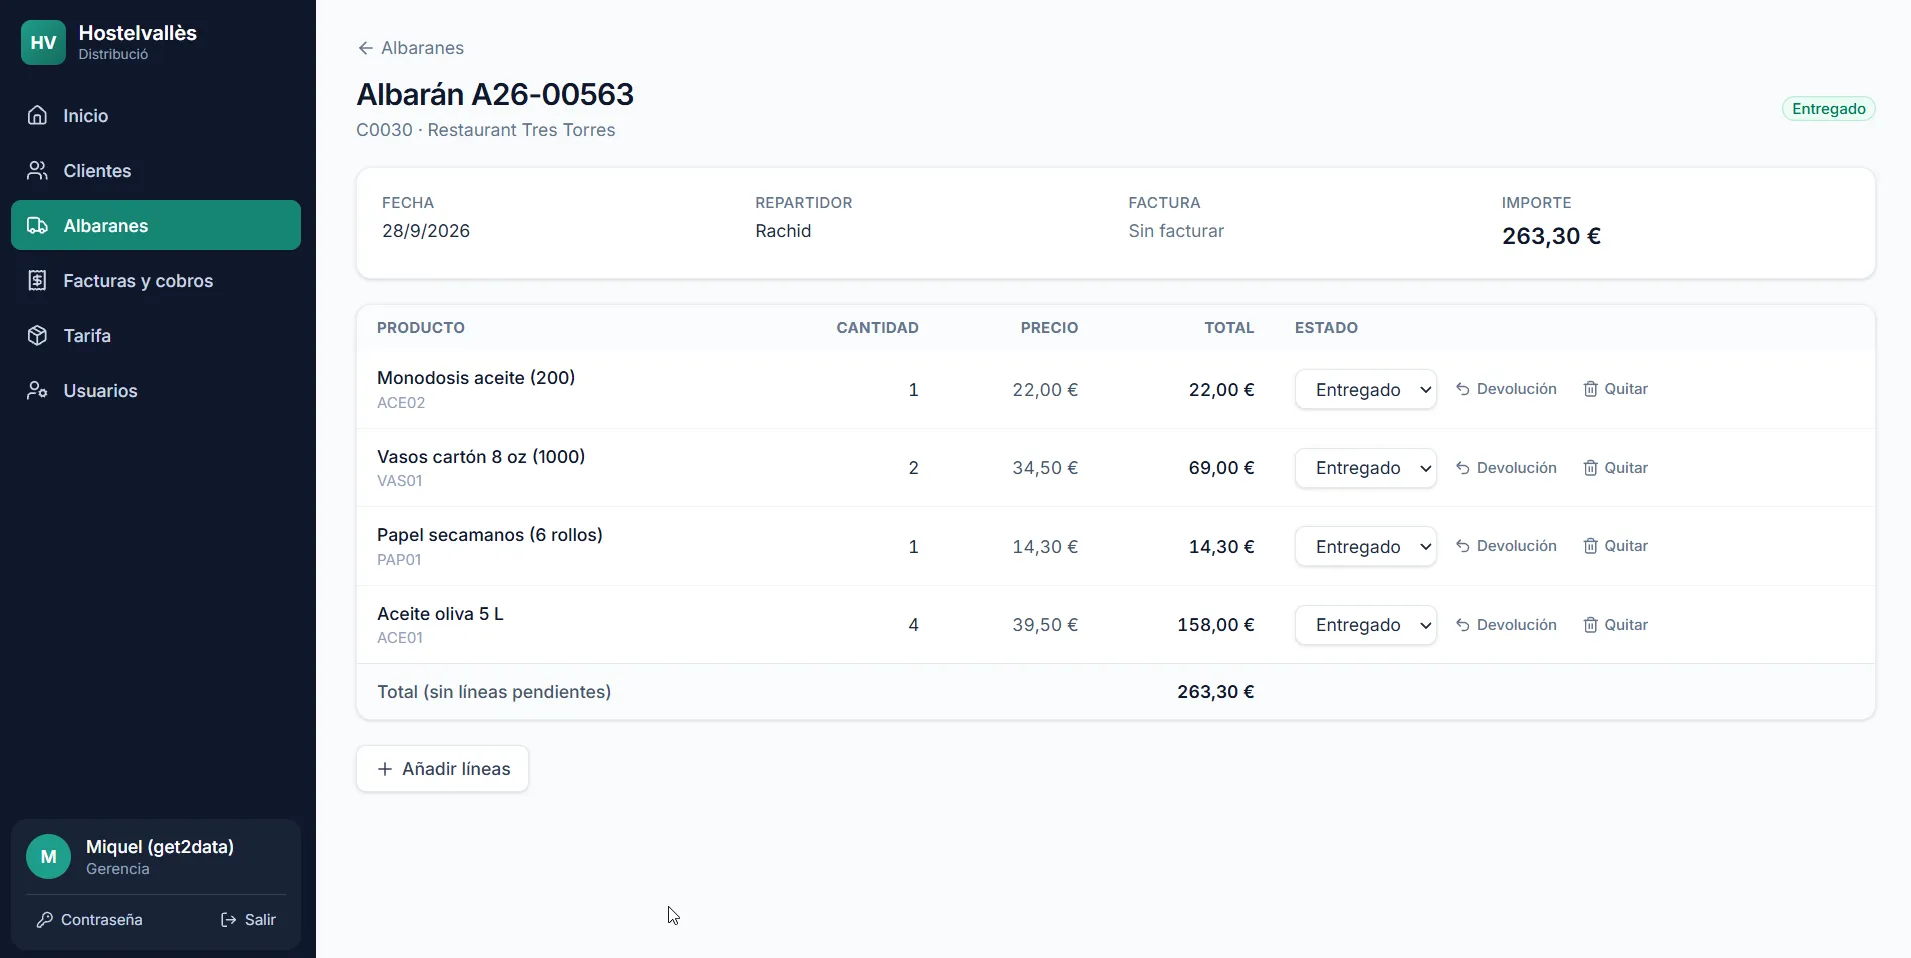Image resolution: width=1911 pixels, height=958 pixels.
Task: Click the logout icon beside Salir
Action: click(229, 920)
